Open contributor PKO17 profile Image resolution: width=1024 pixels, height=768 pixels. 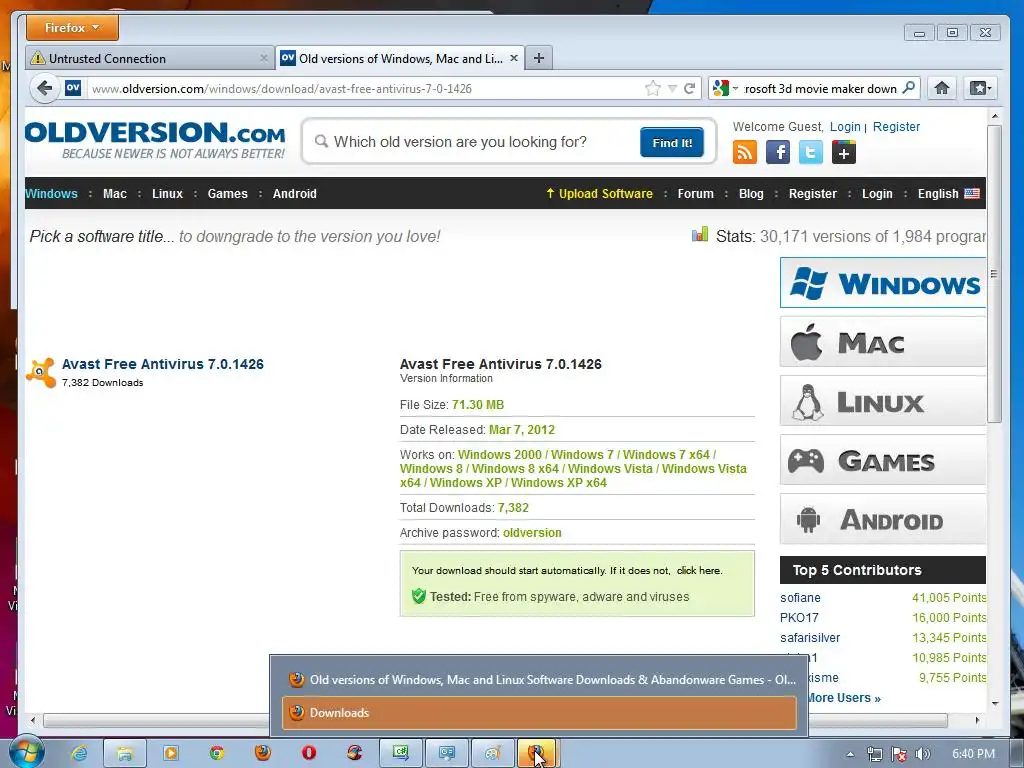tap(799, 618)
